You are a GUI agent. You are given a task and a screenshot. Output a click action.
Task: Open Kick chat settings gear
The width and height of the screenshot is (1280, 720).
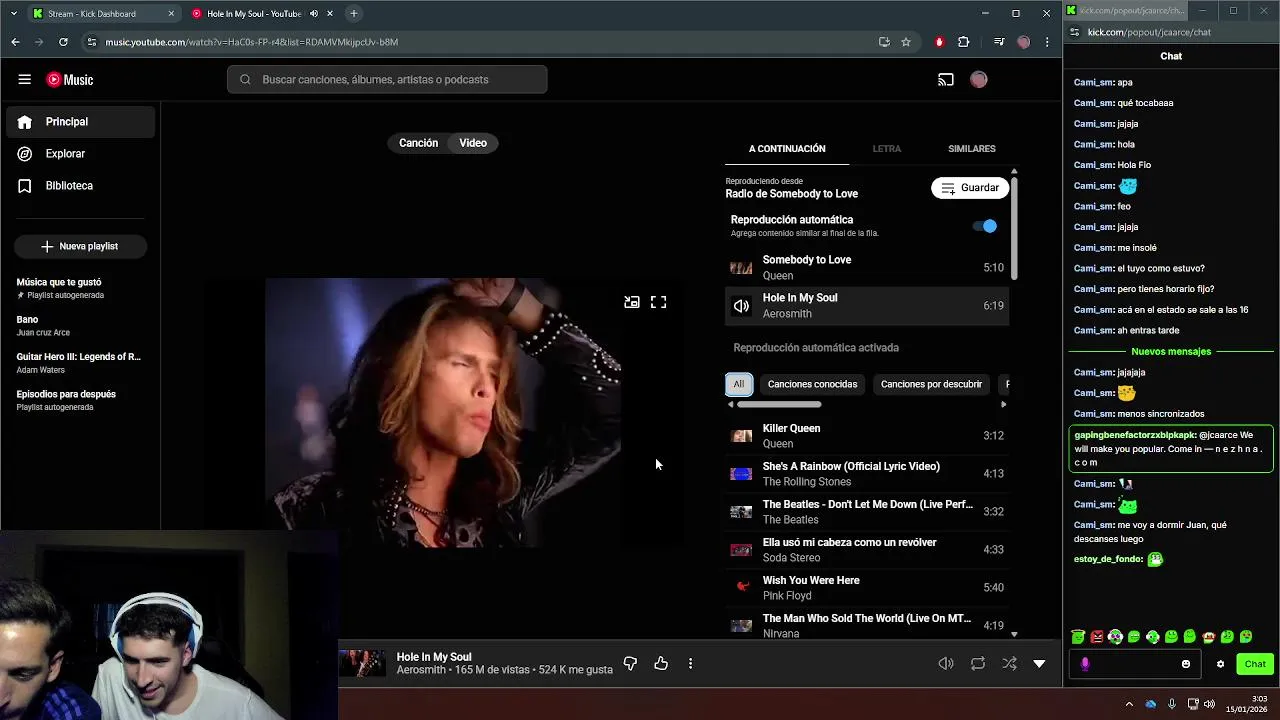1220,664
